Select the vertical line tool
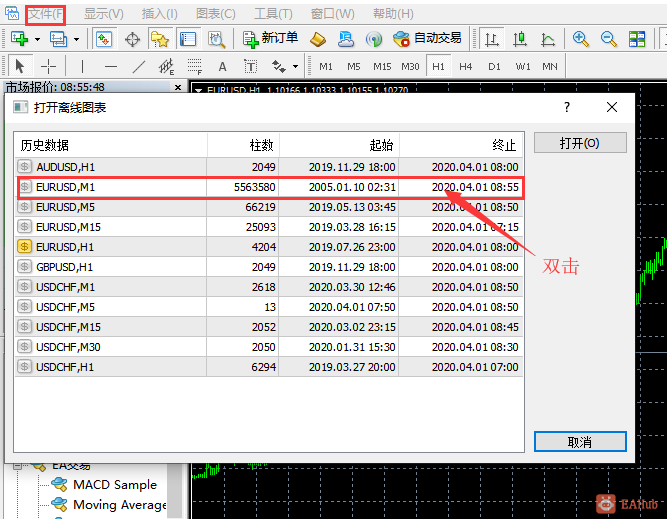Screen dimensions: 667x519 point(82,66)
